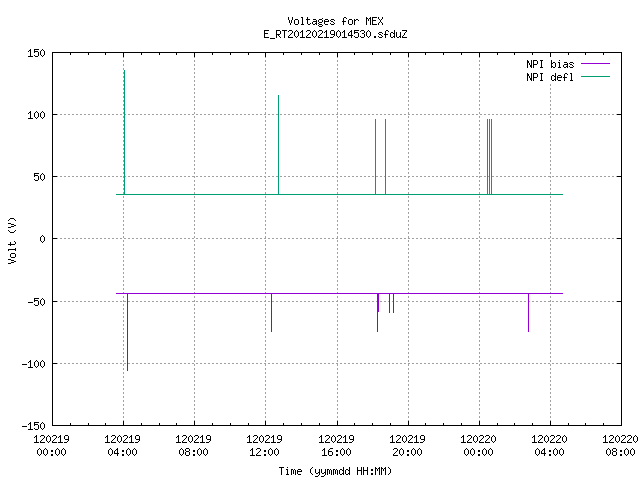
Task: Click the 'Volt (V)' y-axis label
Action: 12,240
